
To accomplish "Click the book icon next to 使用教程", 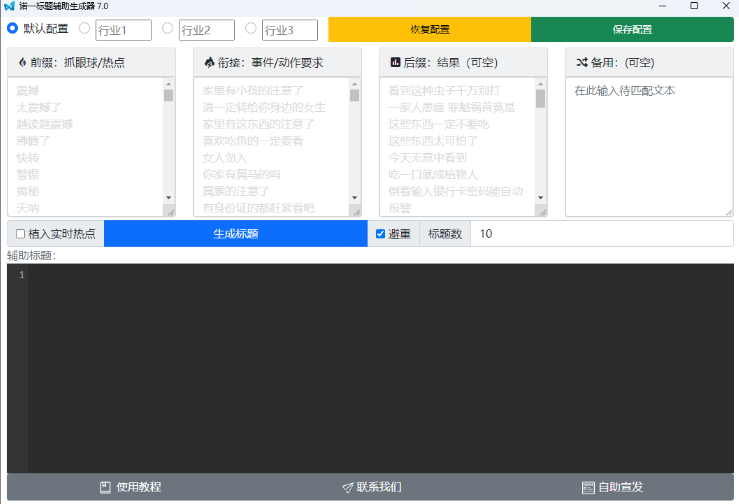I will coord(105,488).
